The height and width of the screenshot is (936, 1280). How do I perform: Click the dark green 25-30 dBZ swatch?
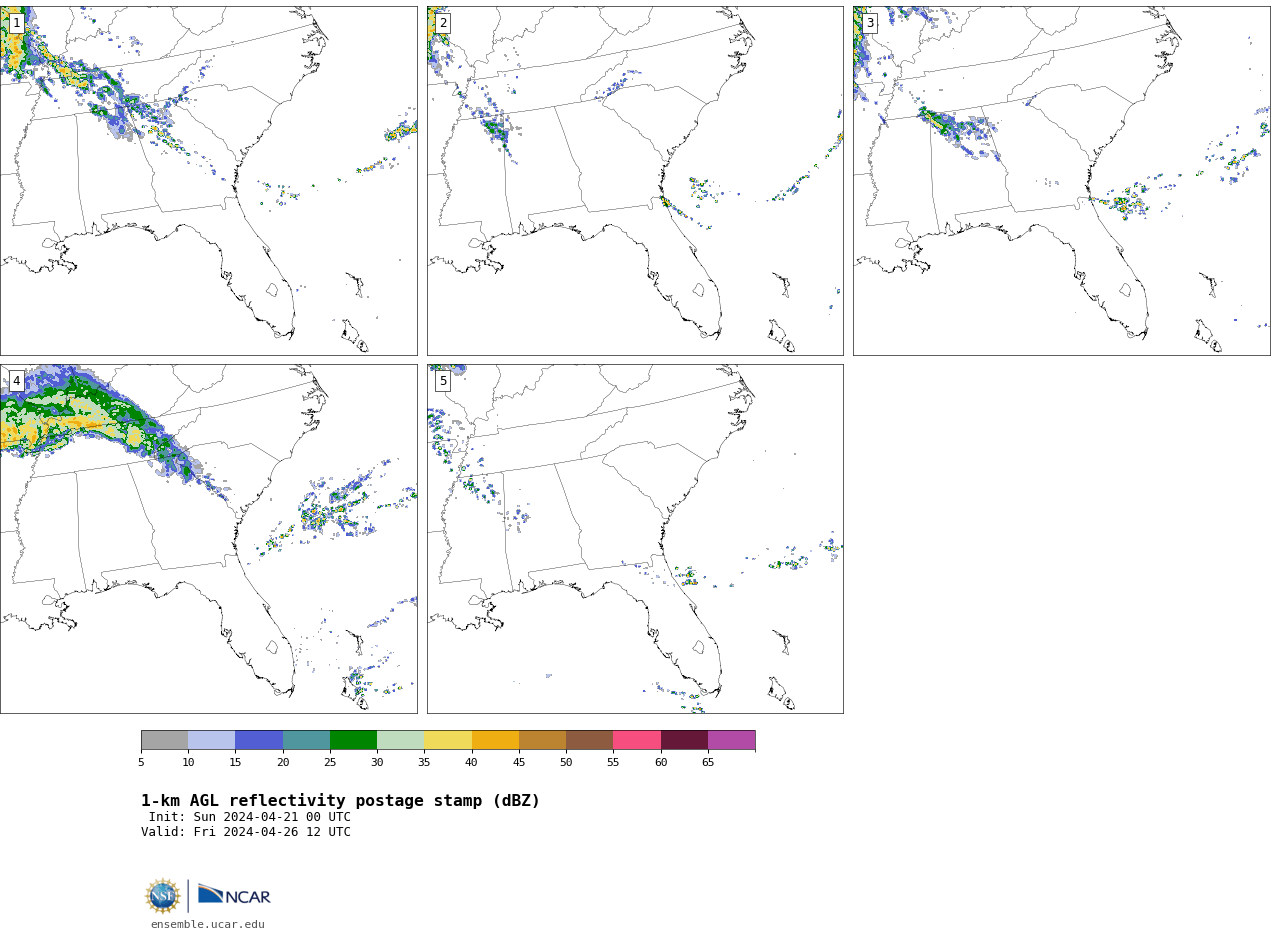pyautogui.click(x=353, y=740)
